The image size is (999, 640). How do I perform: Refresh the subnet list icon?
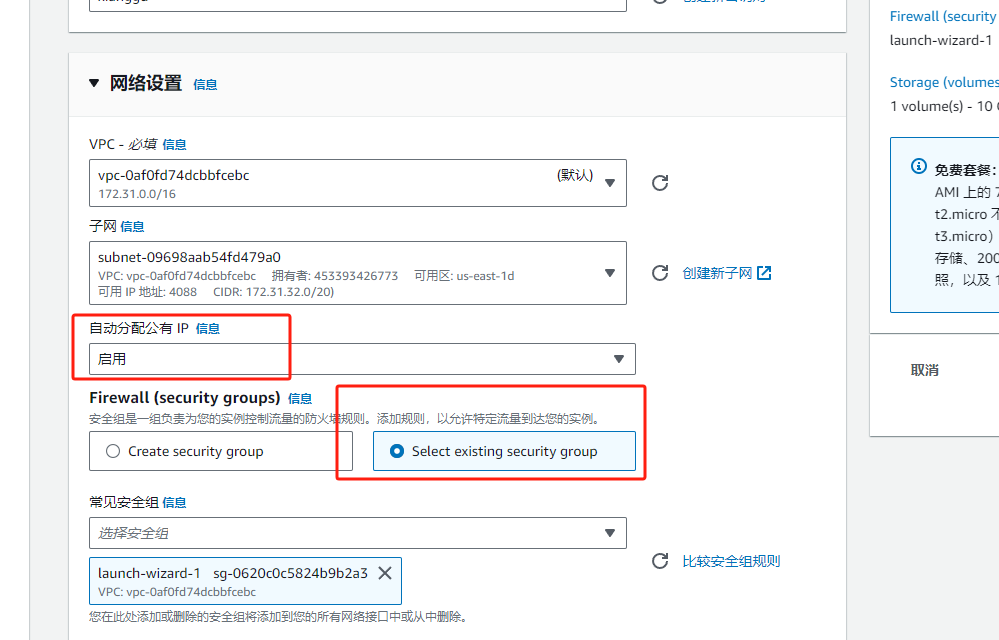click(660, 273)
